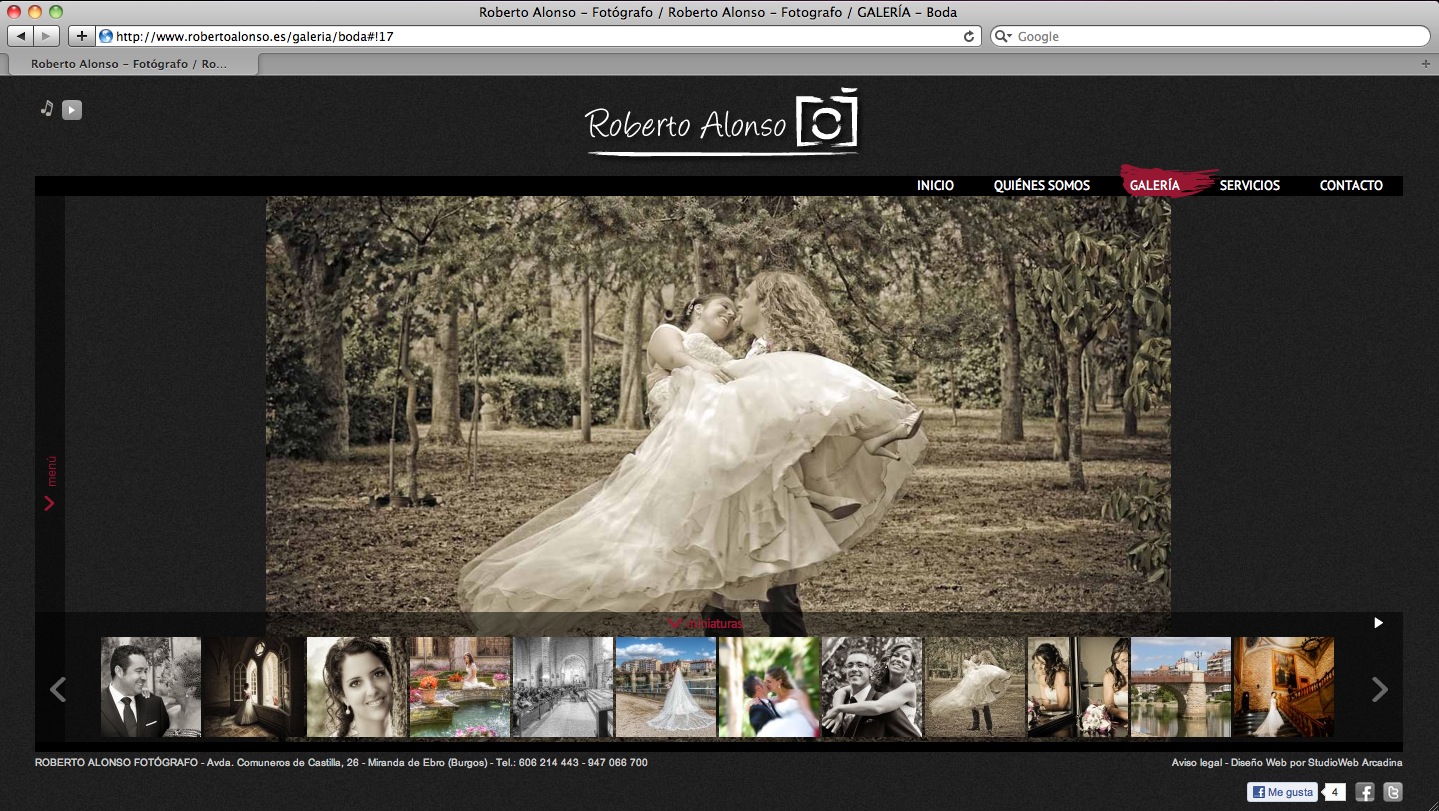This screenshot has height=811, width=1439.
Task: Reload the page in the address bar
Action: [x=968, y=36]
